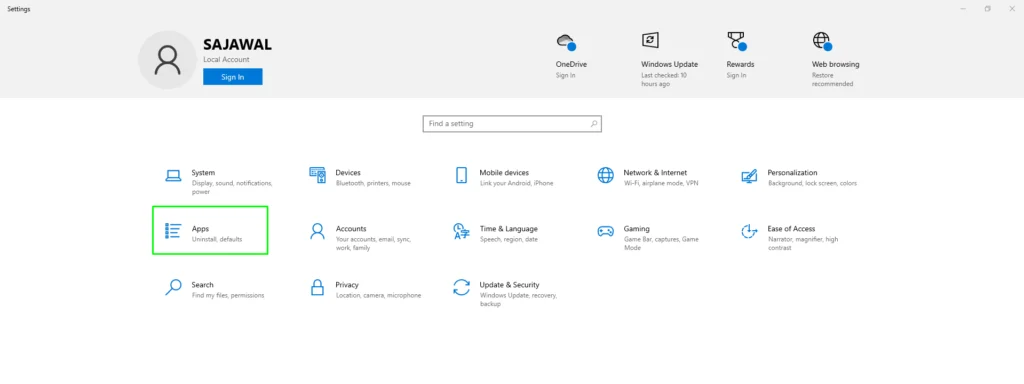Click the SAJAWAL profile avatar picture
The height and width of the screenshot is (384, 1024).
168,59
